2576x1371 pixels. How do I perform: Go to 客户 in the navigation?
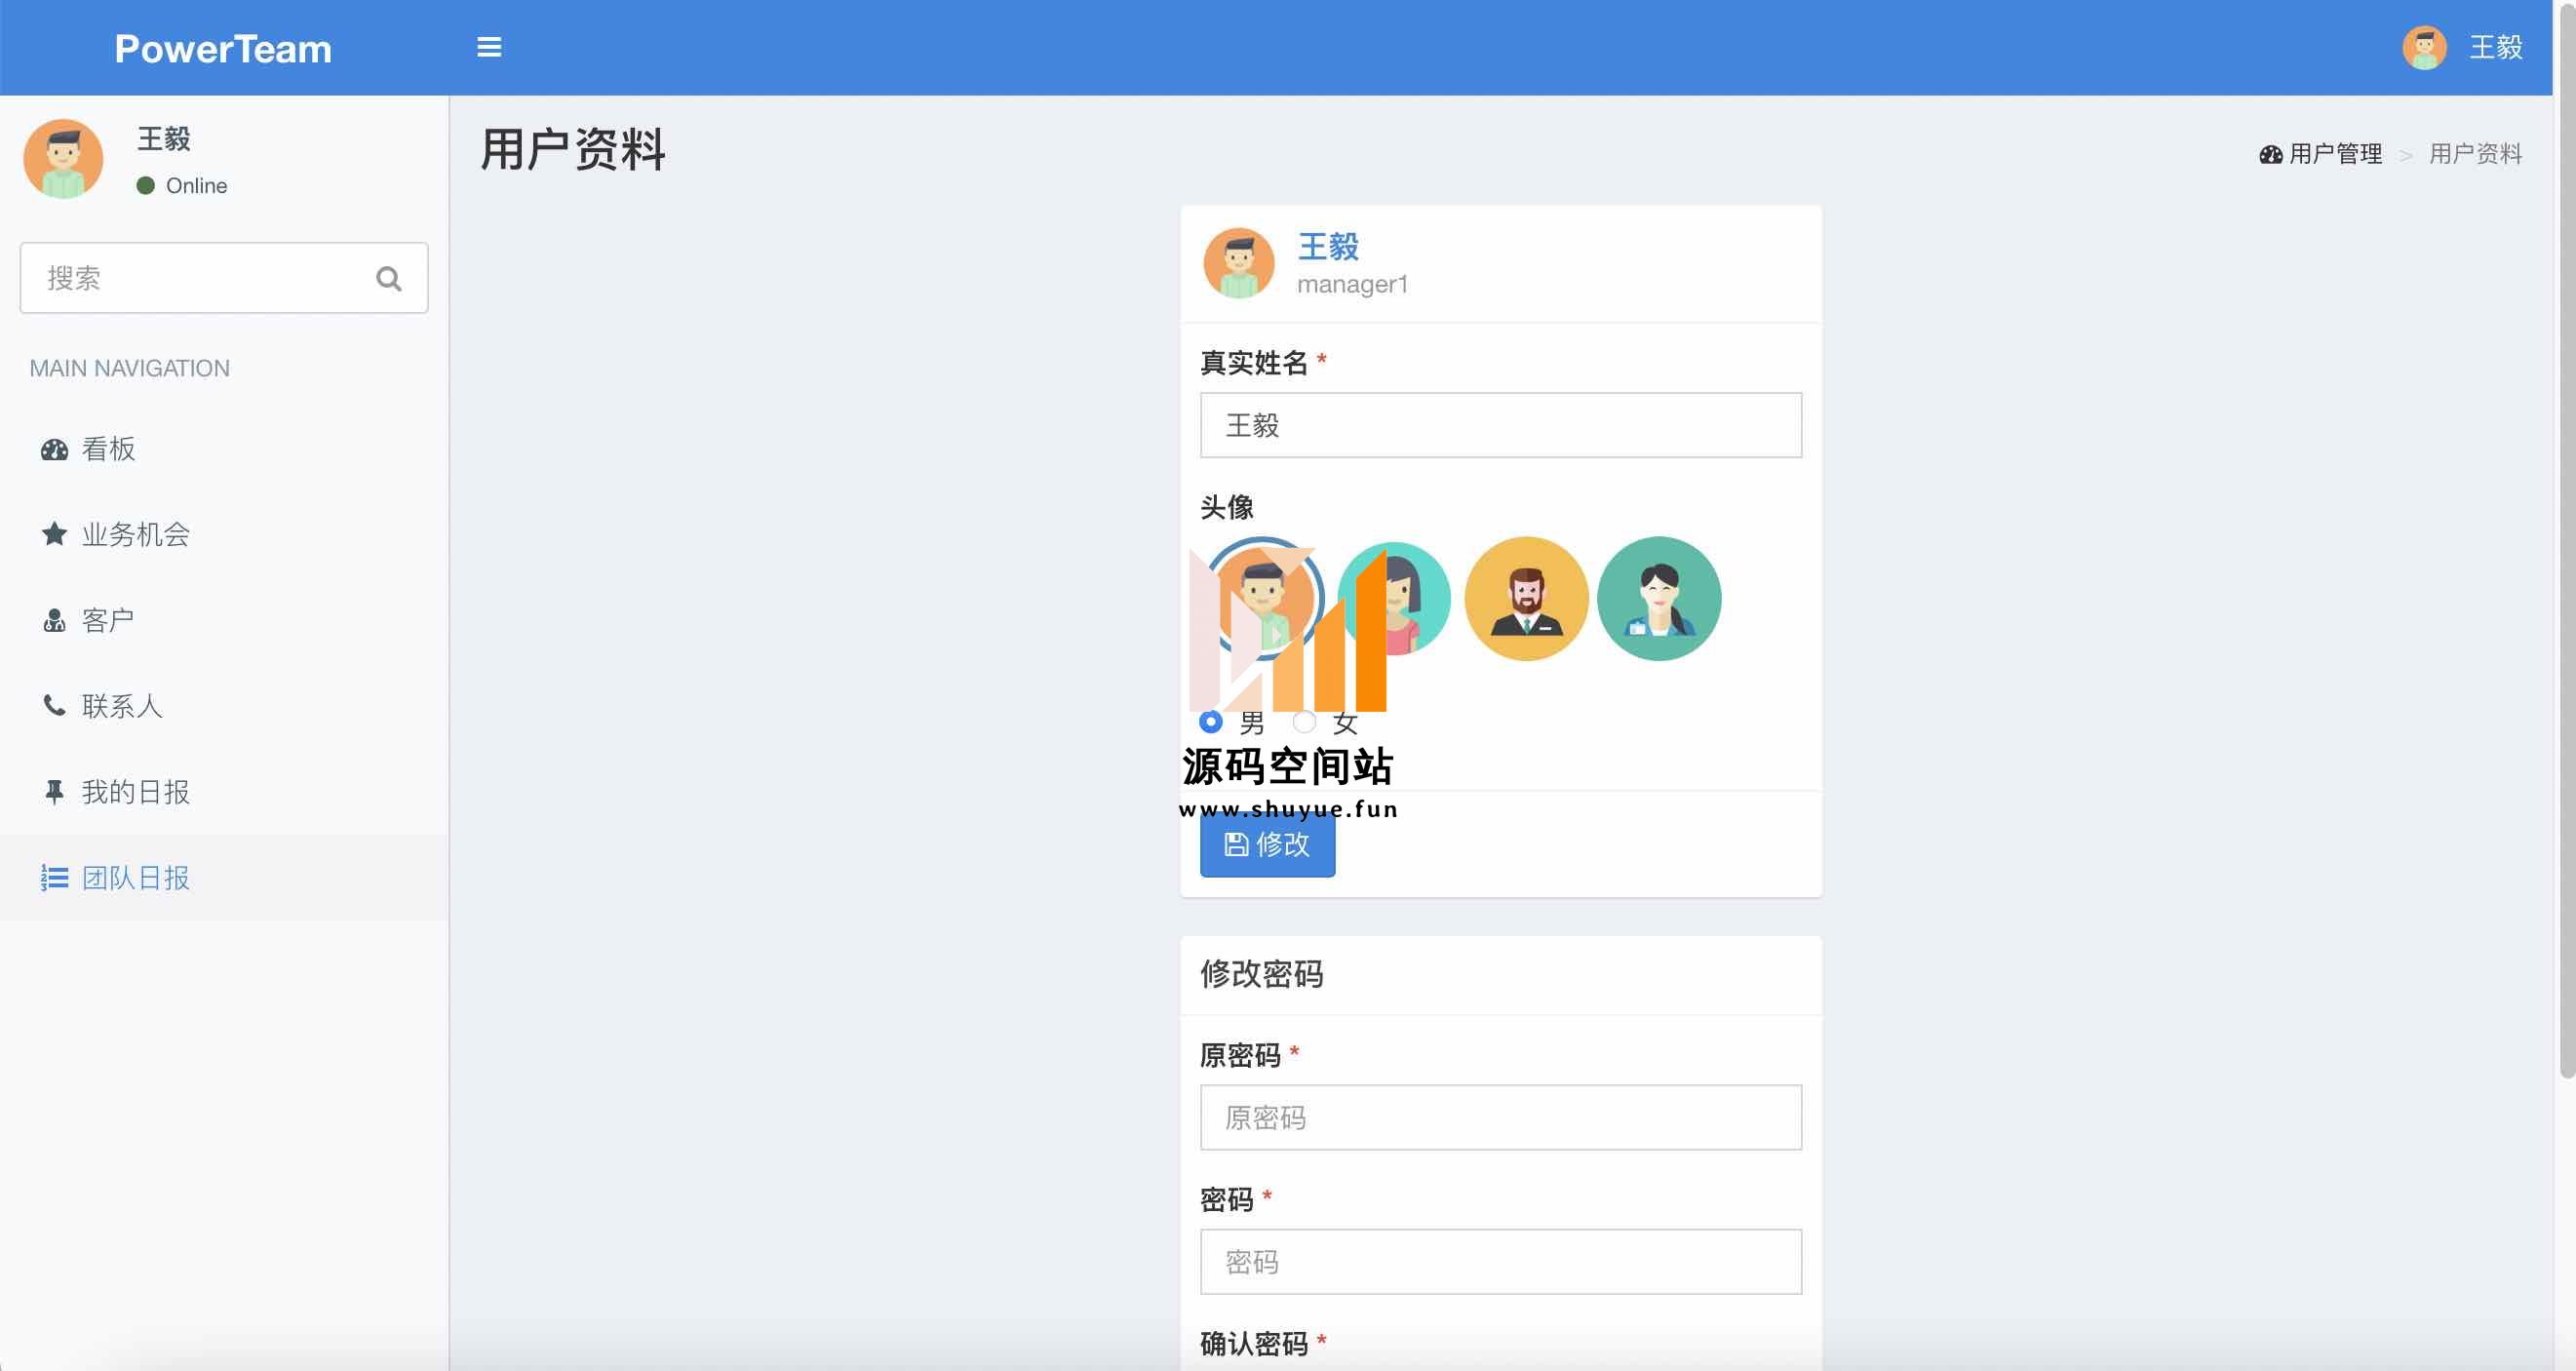click(224, 621)
